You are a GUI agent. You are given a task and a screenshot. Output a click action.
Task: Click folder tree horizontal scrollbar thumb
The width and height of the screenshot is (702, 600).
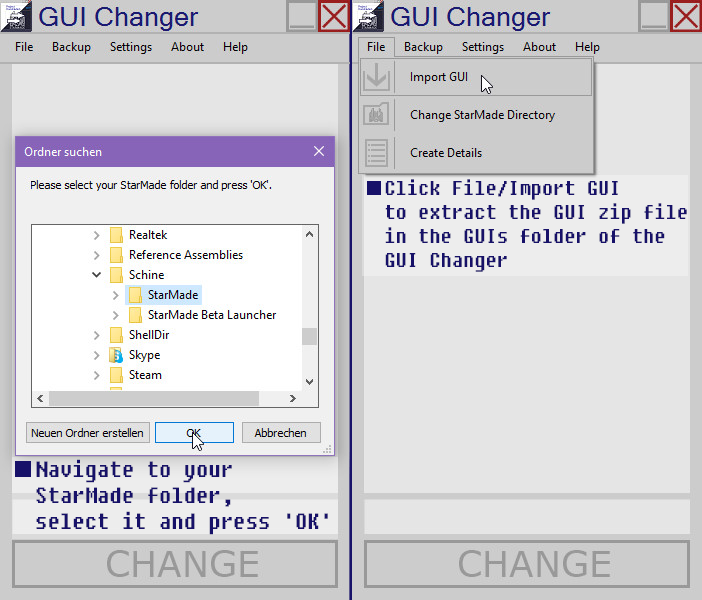(154, 399)
